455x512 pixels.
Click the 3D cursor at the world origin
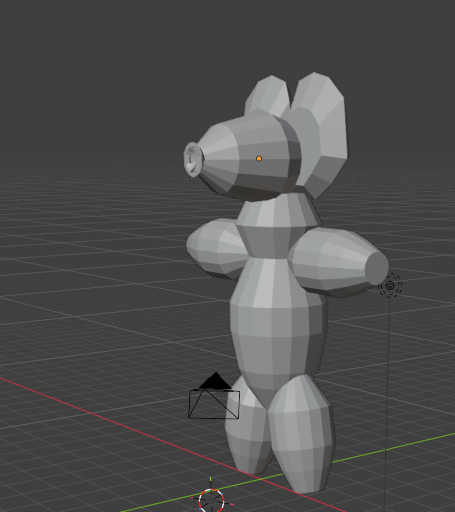click(211, 500)
